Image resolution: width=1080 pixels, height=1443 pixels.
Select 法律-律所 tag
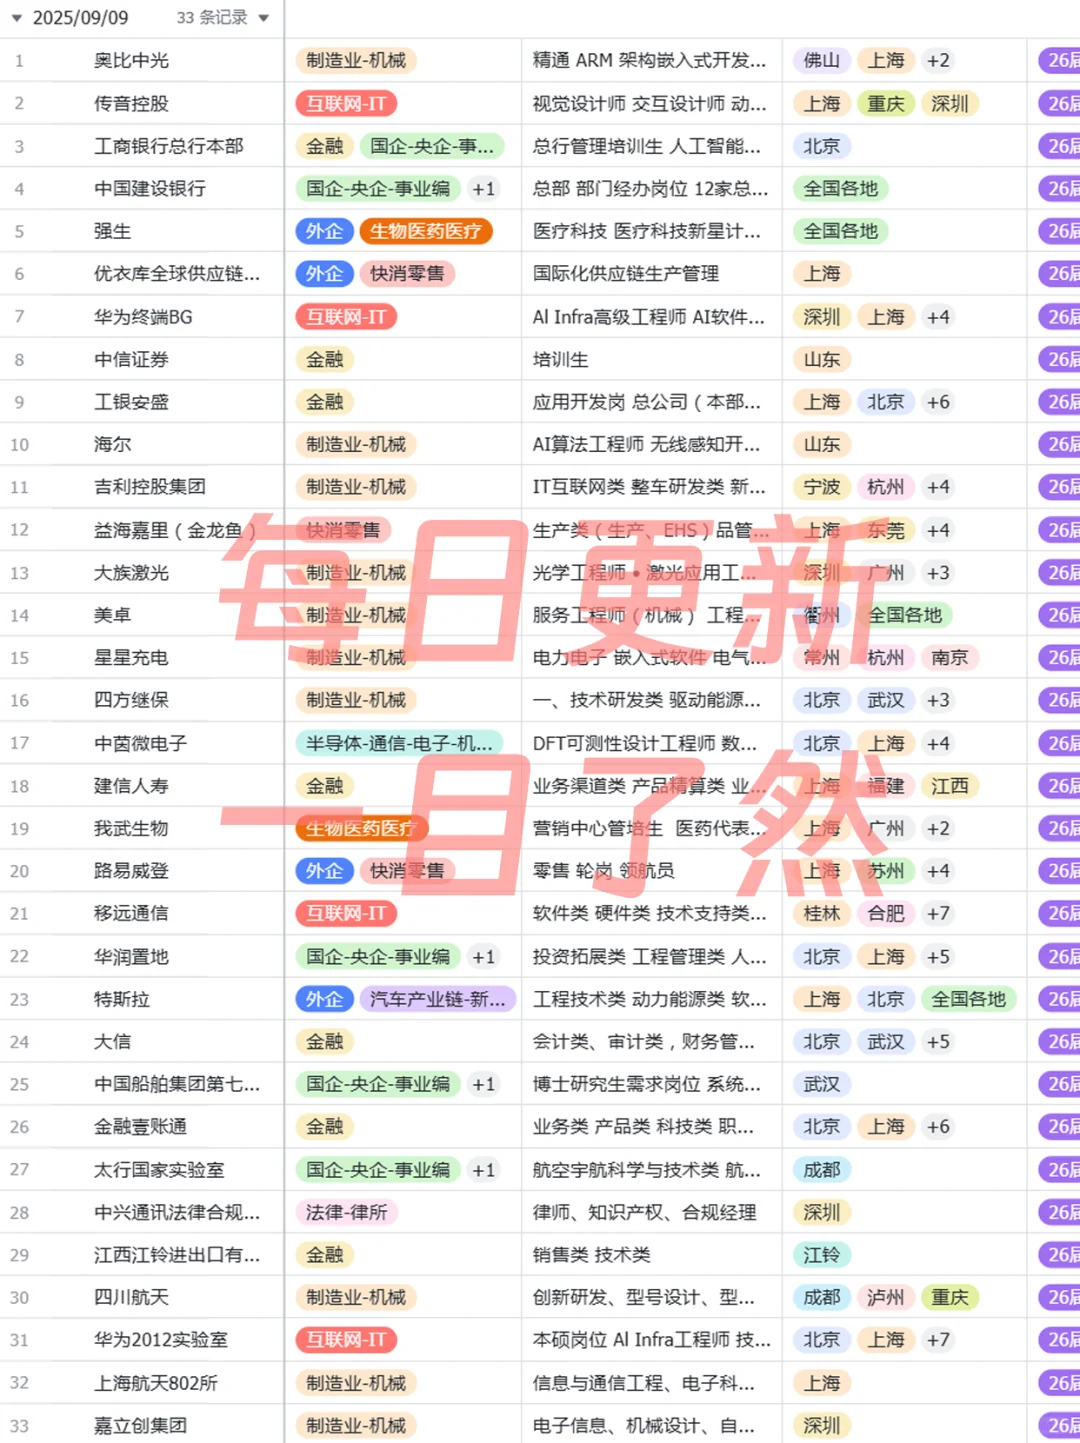click(346, 1212)
